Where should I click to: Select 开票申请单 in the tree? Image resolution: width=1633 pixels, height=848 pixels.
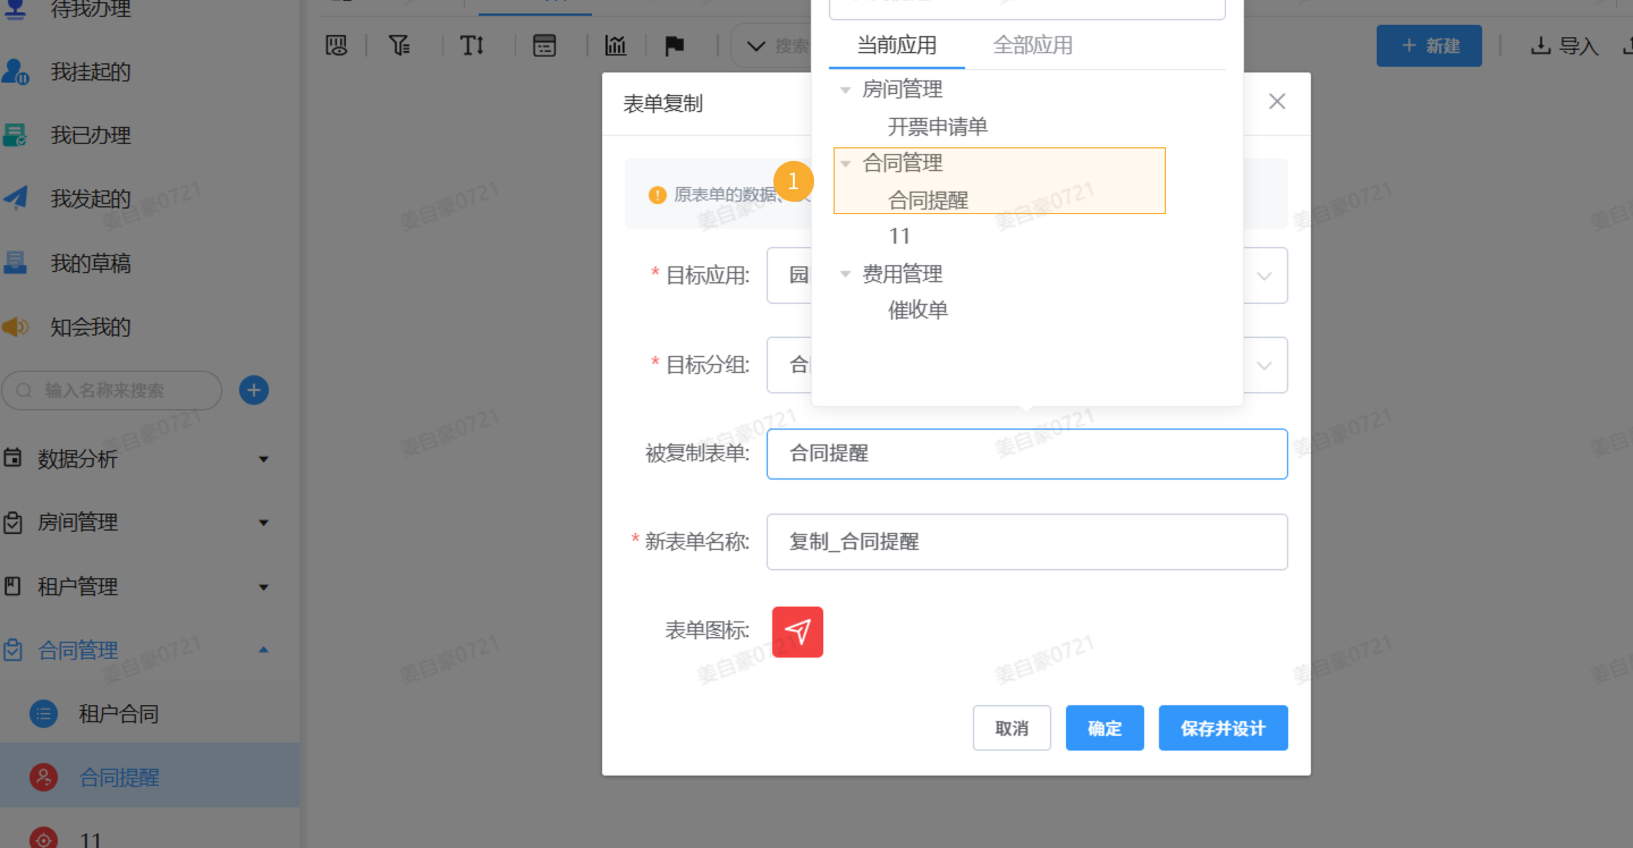pos(938,127)
